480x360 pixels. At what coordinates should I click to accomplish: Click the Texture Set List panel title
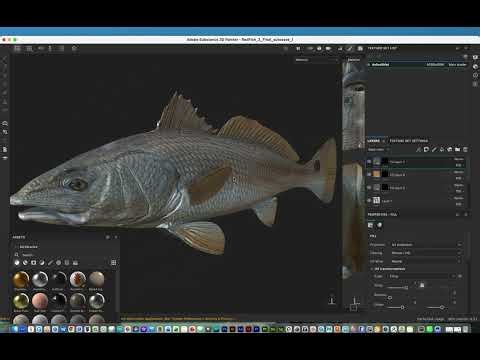click(382, 48)
